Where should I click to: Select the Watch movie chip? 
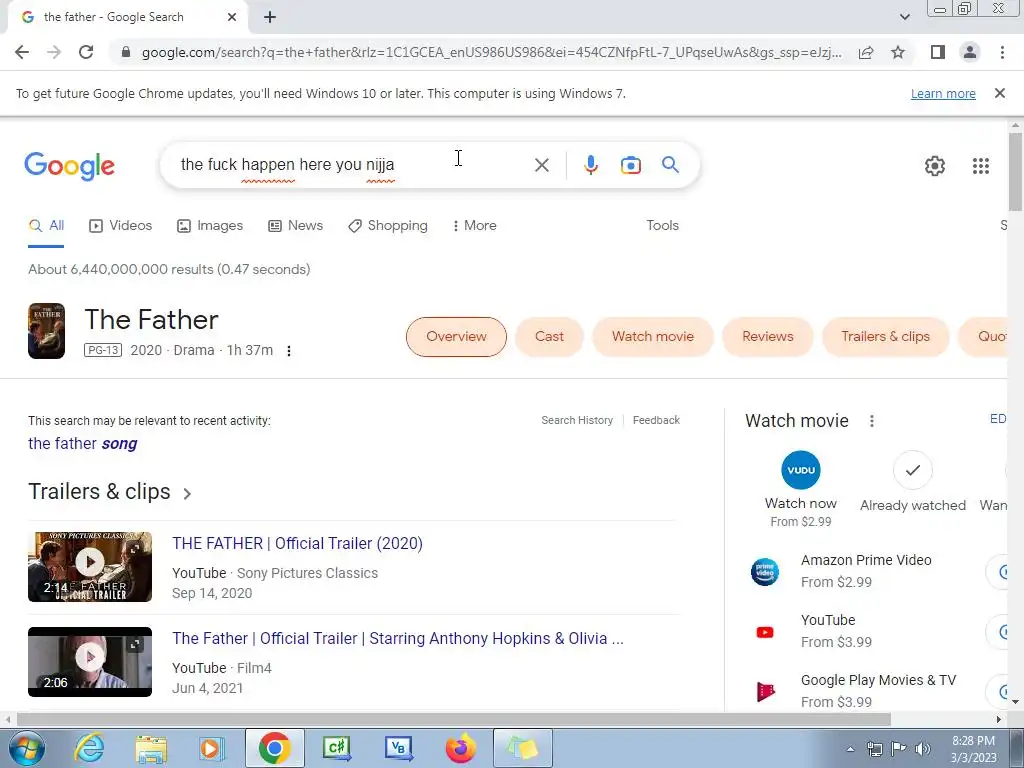pos(652,337)
